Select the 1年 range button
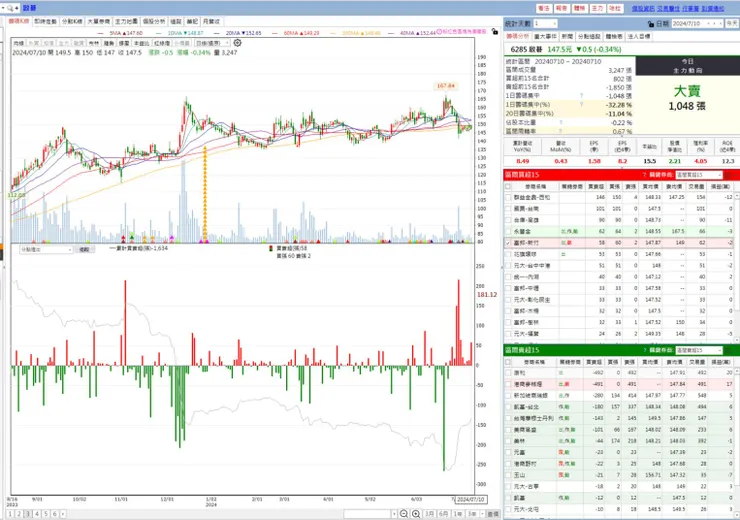Screen dimensions: 740x520 click(x=458, y=514)
